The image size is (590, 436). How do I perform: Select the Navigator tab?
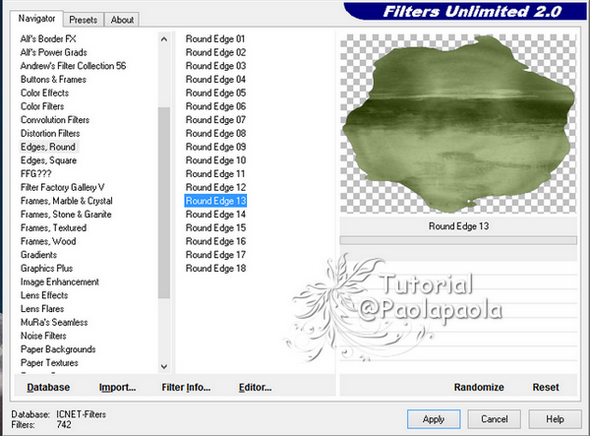tap(36, 18)
